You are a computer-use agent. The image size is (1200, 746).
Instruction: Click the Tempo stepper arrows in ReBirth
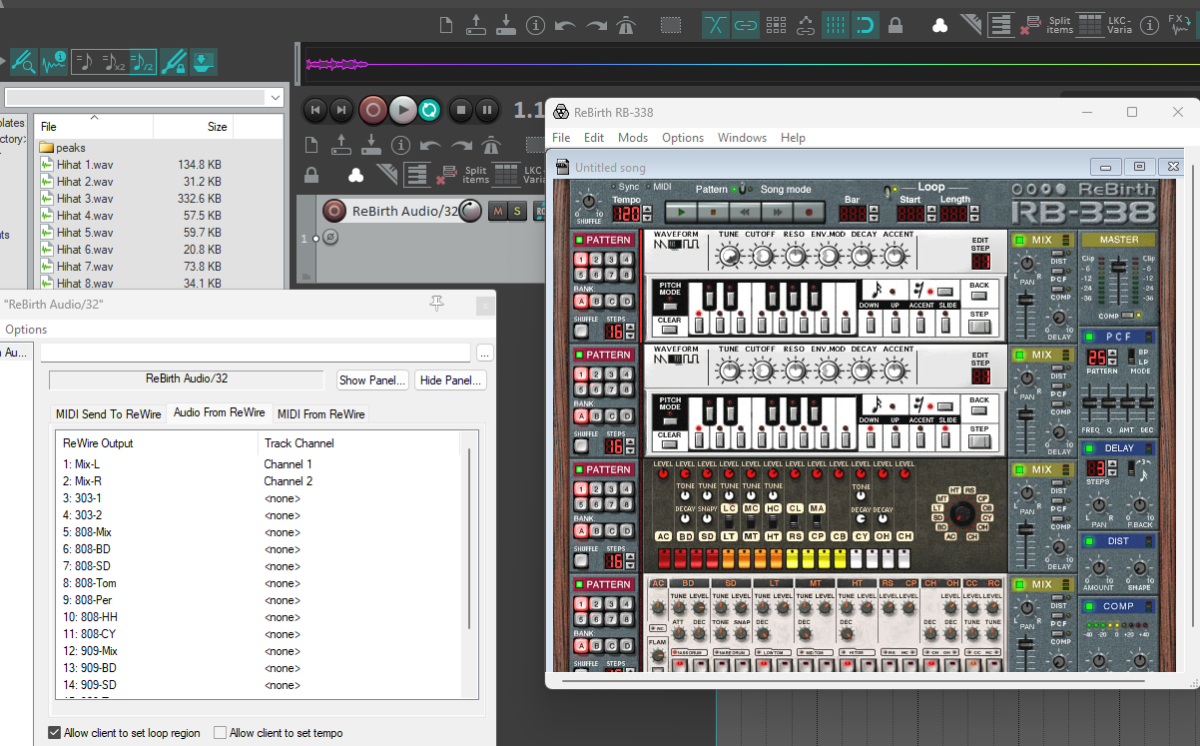tap(647, 213)
